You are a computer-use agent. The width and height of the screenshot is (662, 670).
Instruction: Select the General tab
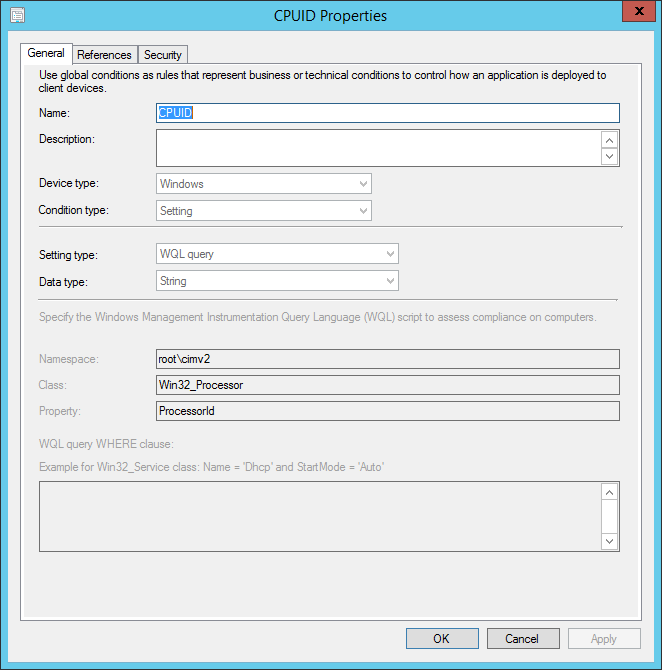46,54
